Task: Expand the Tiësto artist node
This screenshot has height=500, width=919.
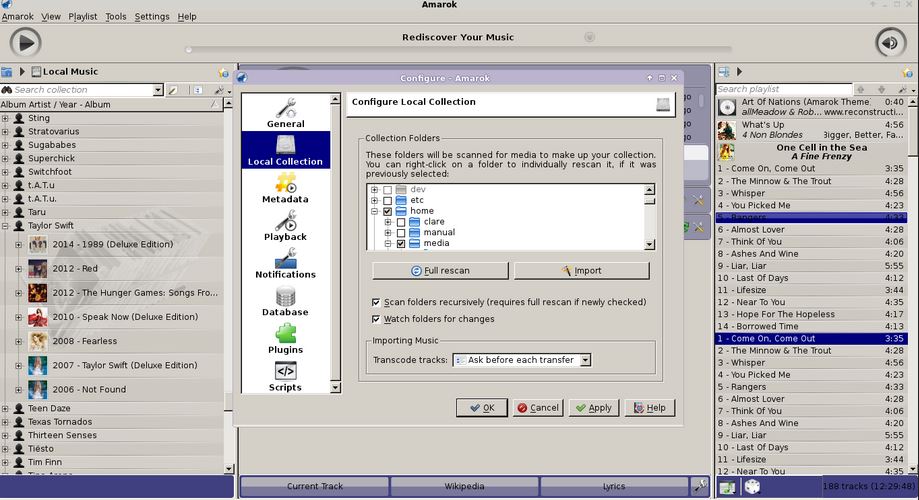Action: pyautogui.click(x=5, y=449)
